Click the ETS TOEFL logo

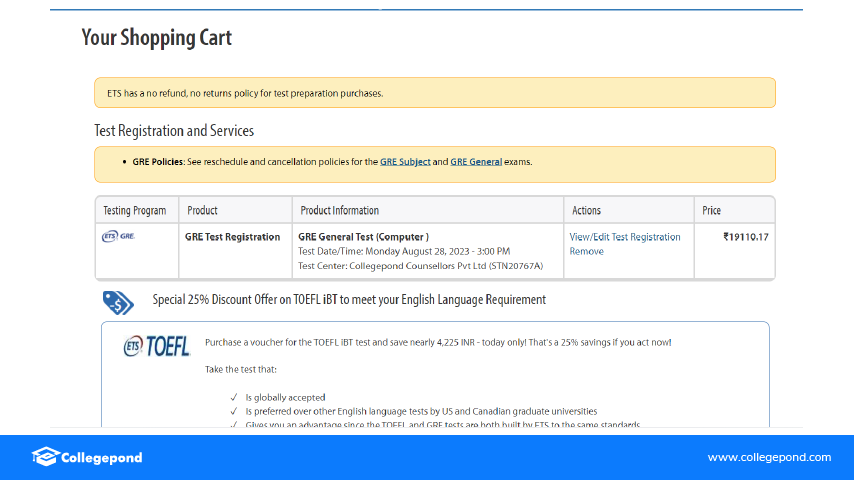(x=156, y=347)
